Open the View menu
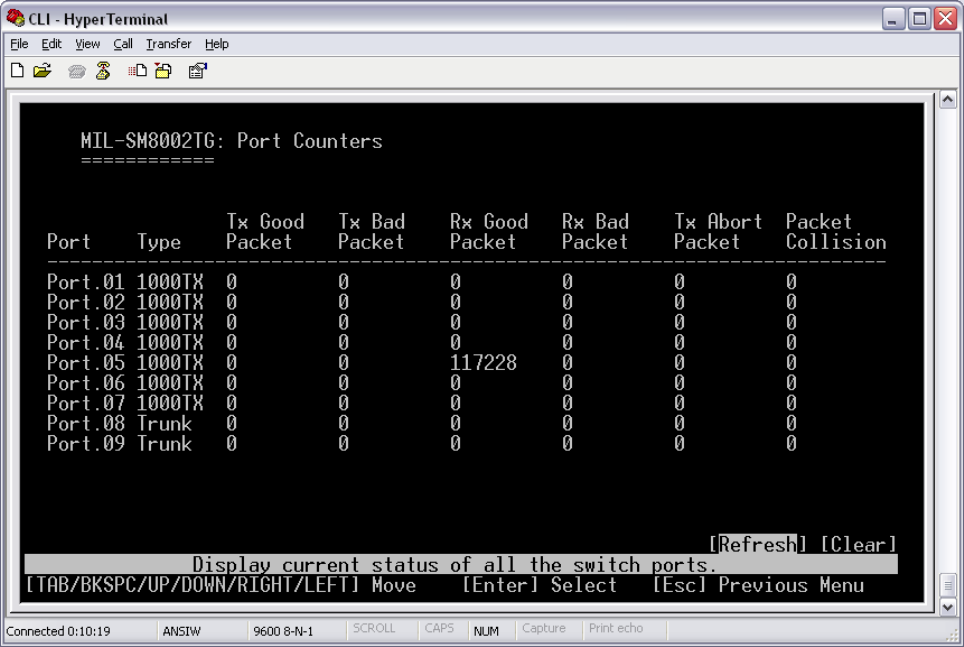 pos(87,44)
